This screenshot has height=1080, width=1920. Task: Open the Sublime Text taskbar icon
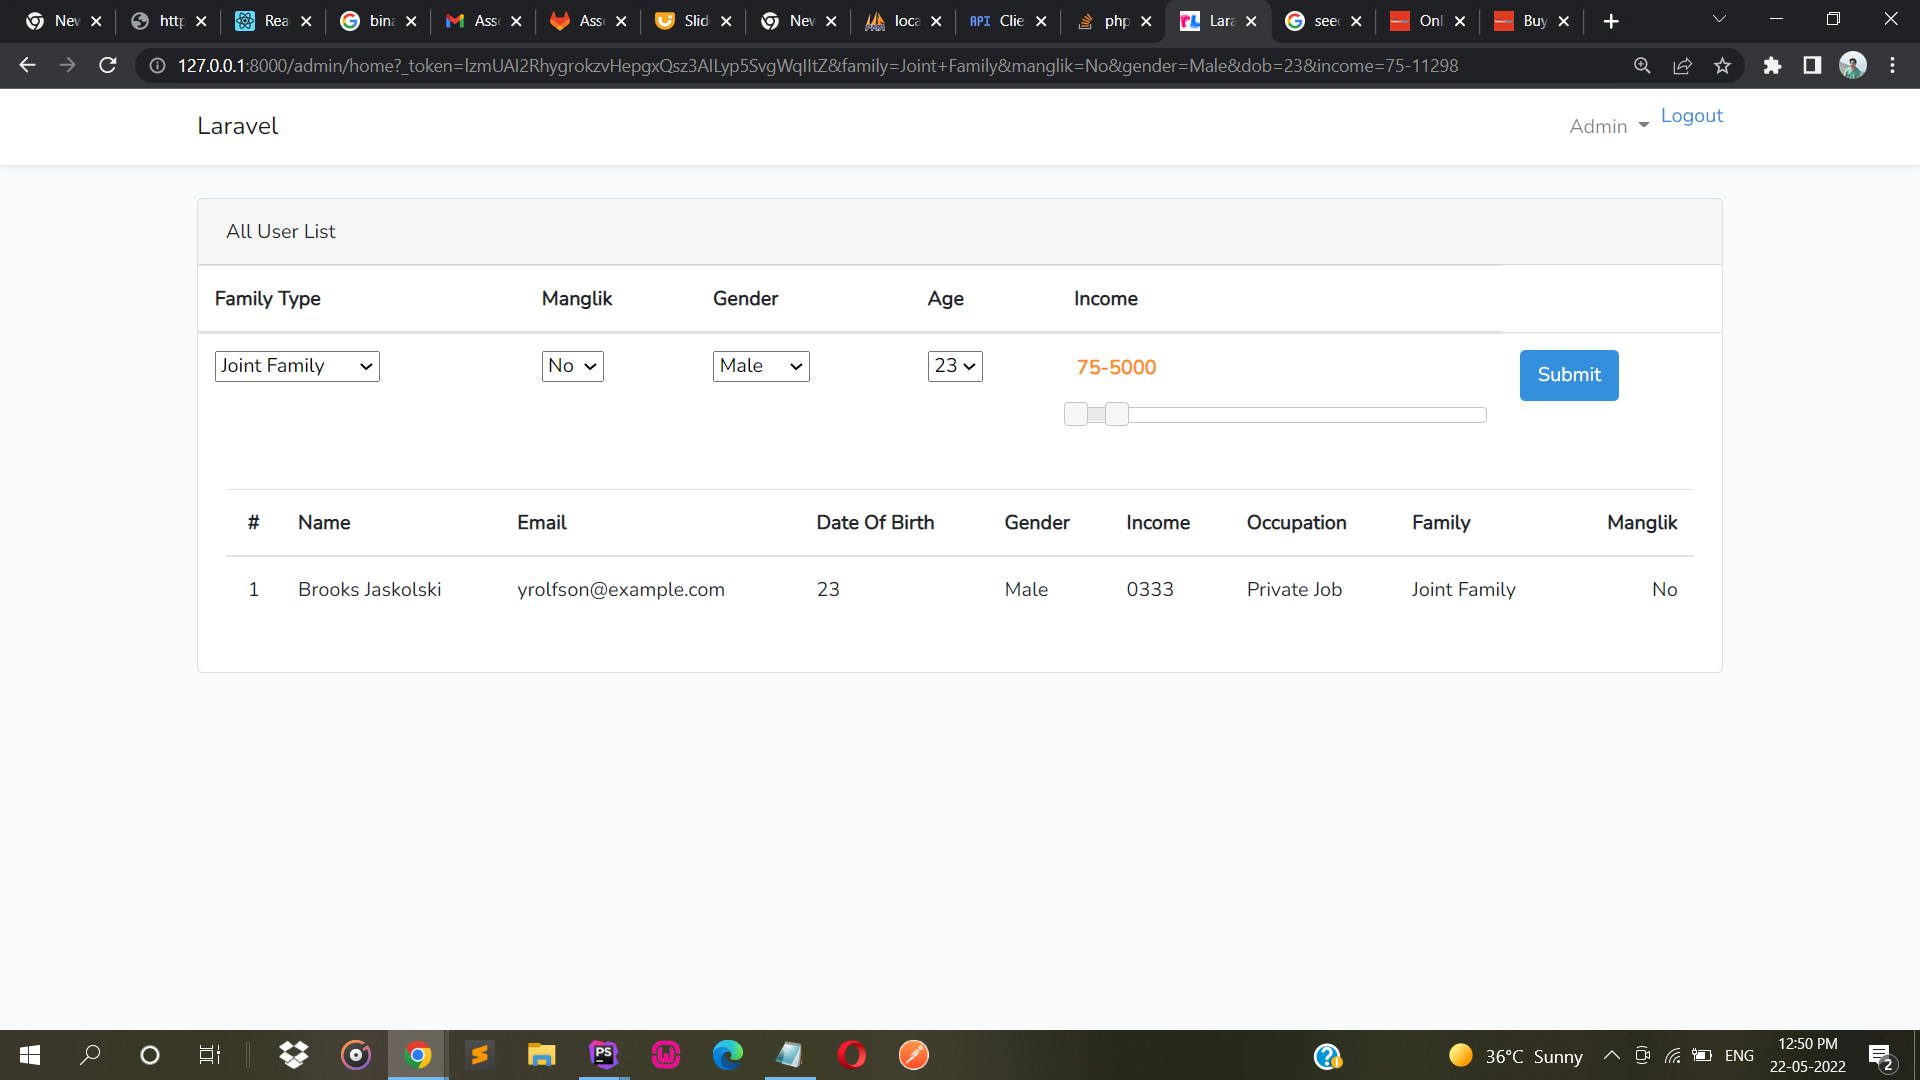pos(480,1055)
